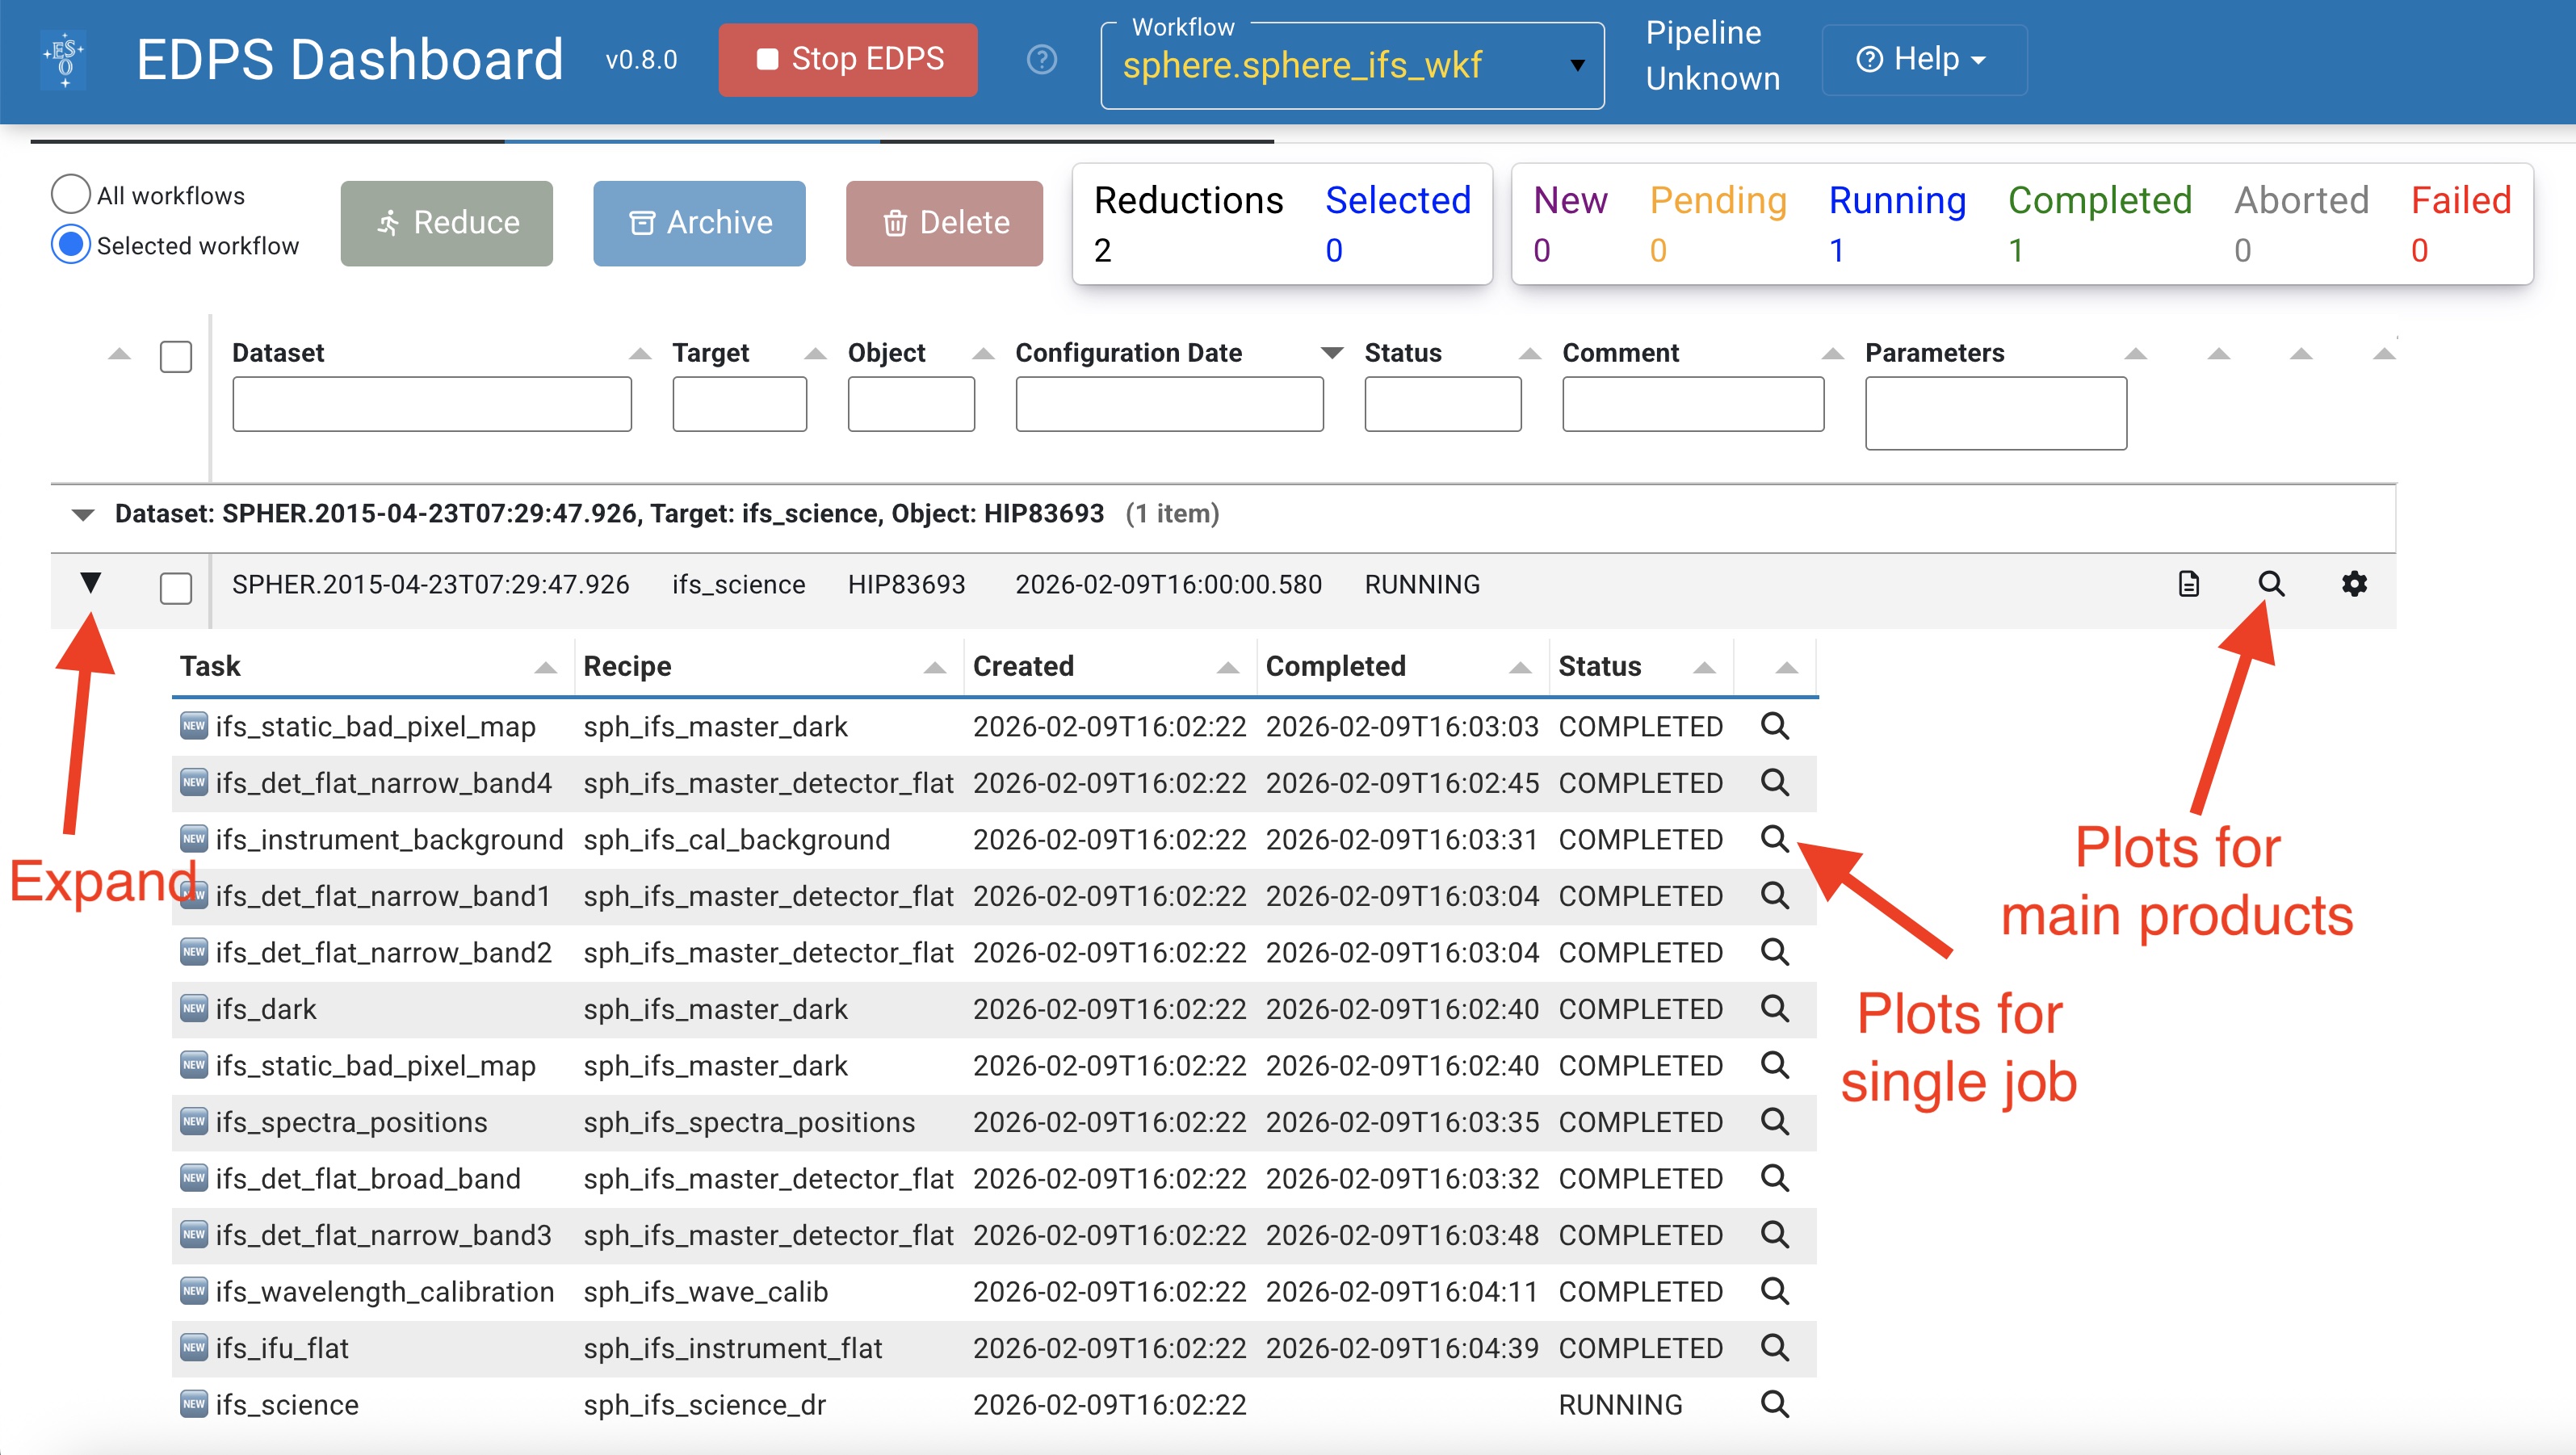Screen dimensions: 2576x1455
Task: Show plots for ifs_ifu_flat job
Action: [x=1775, y=1347]
